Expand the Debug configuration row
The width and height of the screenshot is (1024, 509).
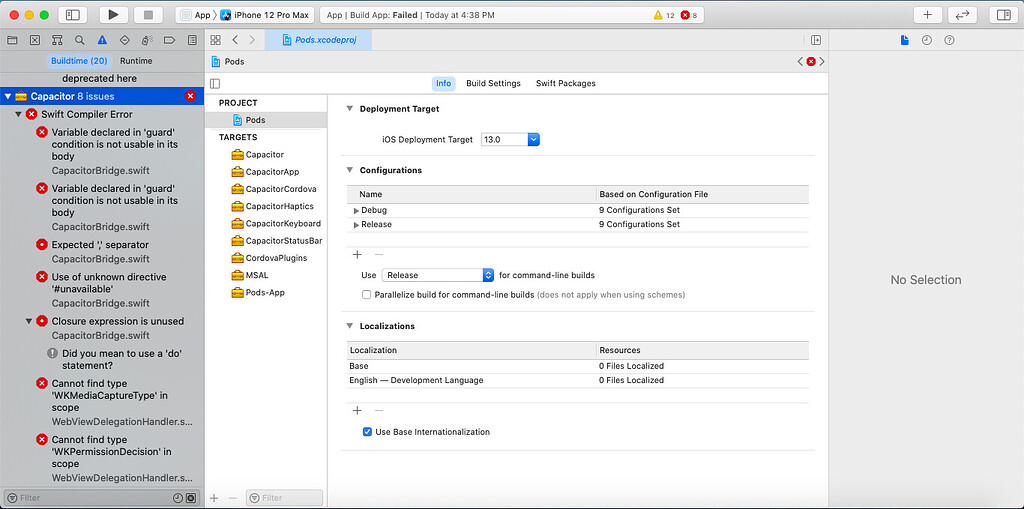click(357, 210)
